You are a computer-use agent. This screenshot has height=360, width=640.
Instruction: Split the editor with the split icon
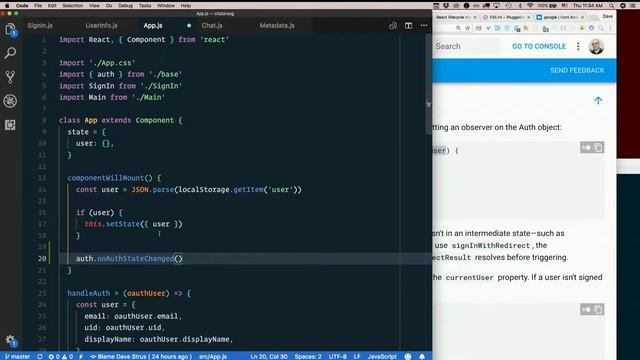click(409, 26)
